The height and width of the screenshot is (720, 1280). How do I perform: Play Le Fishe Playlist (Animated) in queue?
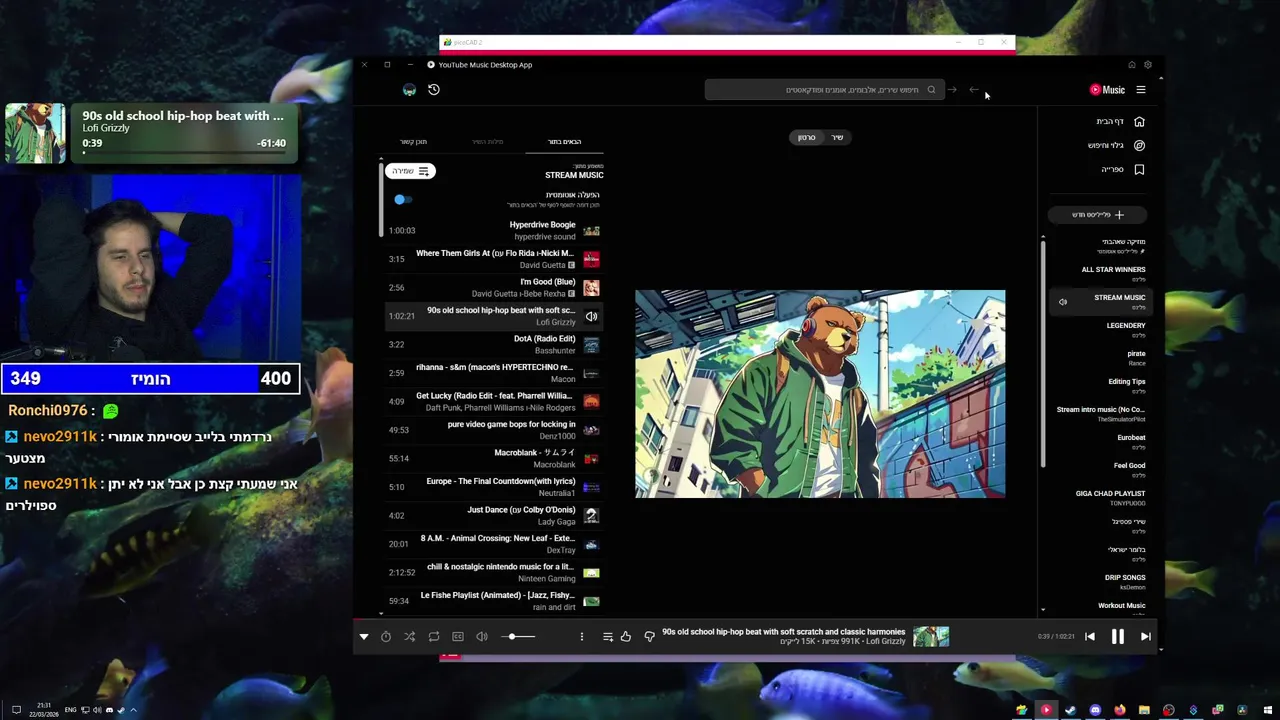click(494, 601)
